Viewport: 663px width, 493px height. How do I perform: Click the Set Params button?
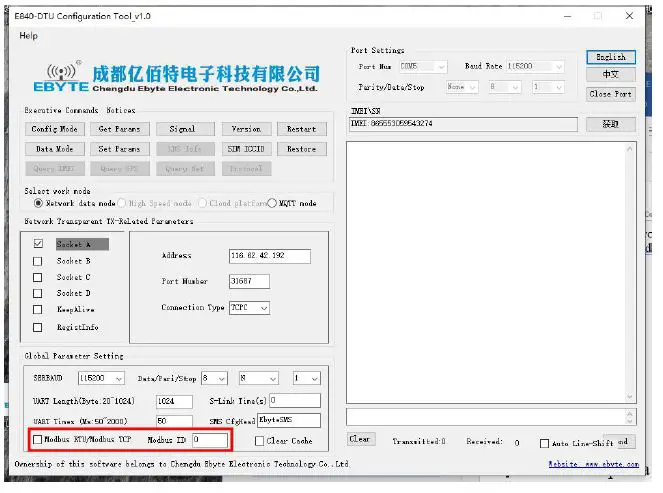click(x=119, y=149)
